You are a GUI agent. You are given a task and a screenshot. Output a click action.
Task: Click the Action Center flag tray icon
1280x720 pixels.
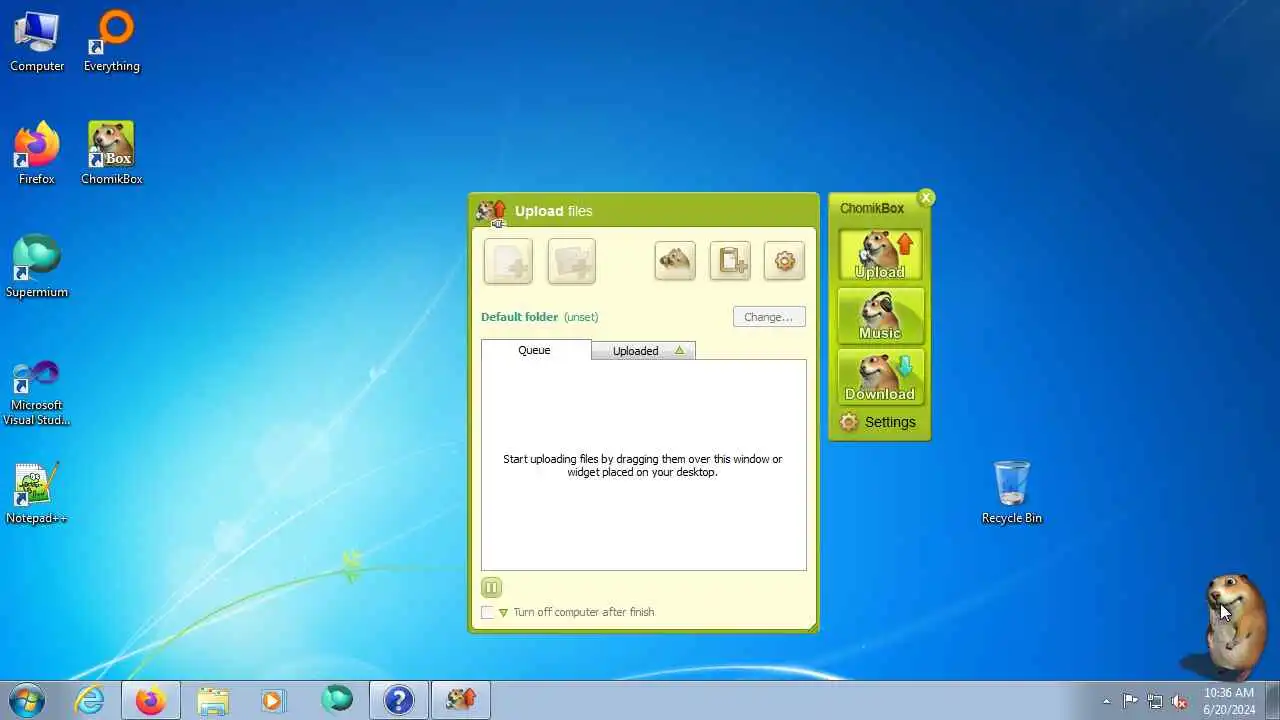coord(1130,701)
